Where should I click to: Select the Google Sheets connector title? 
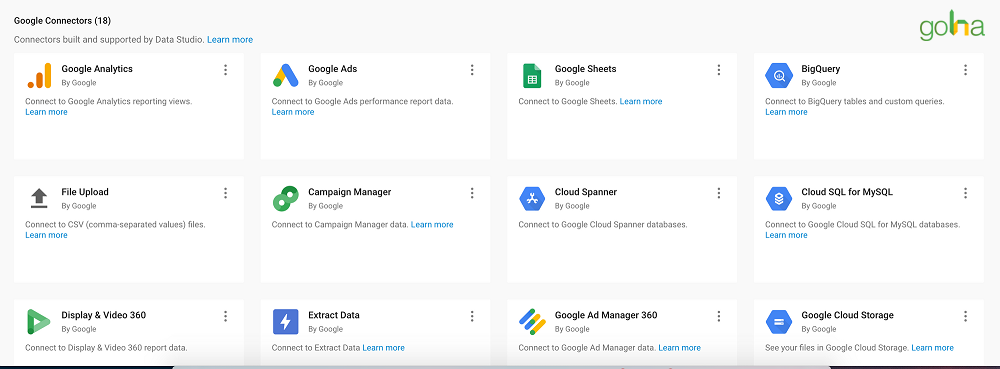coord(585,69)
